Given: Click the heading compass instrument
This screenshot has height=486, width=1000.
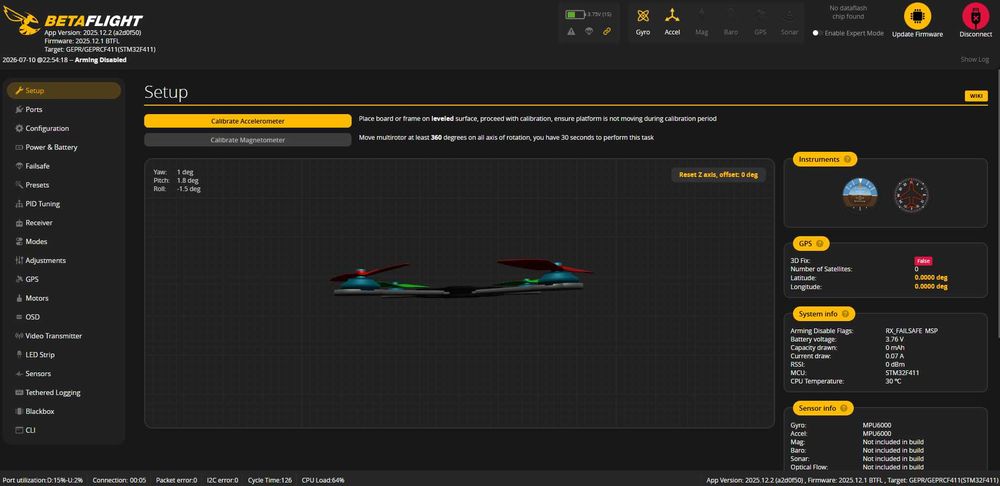Looking at the screenshot, I should pos(911,195).
